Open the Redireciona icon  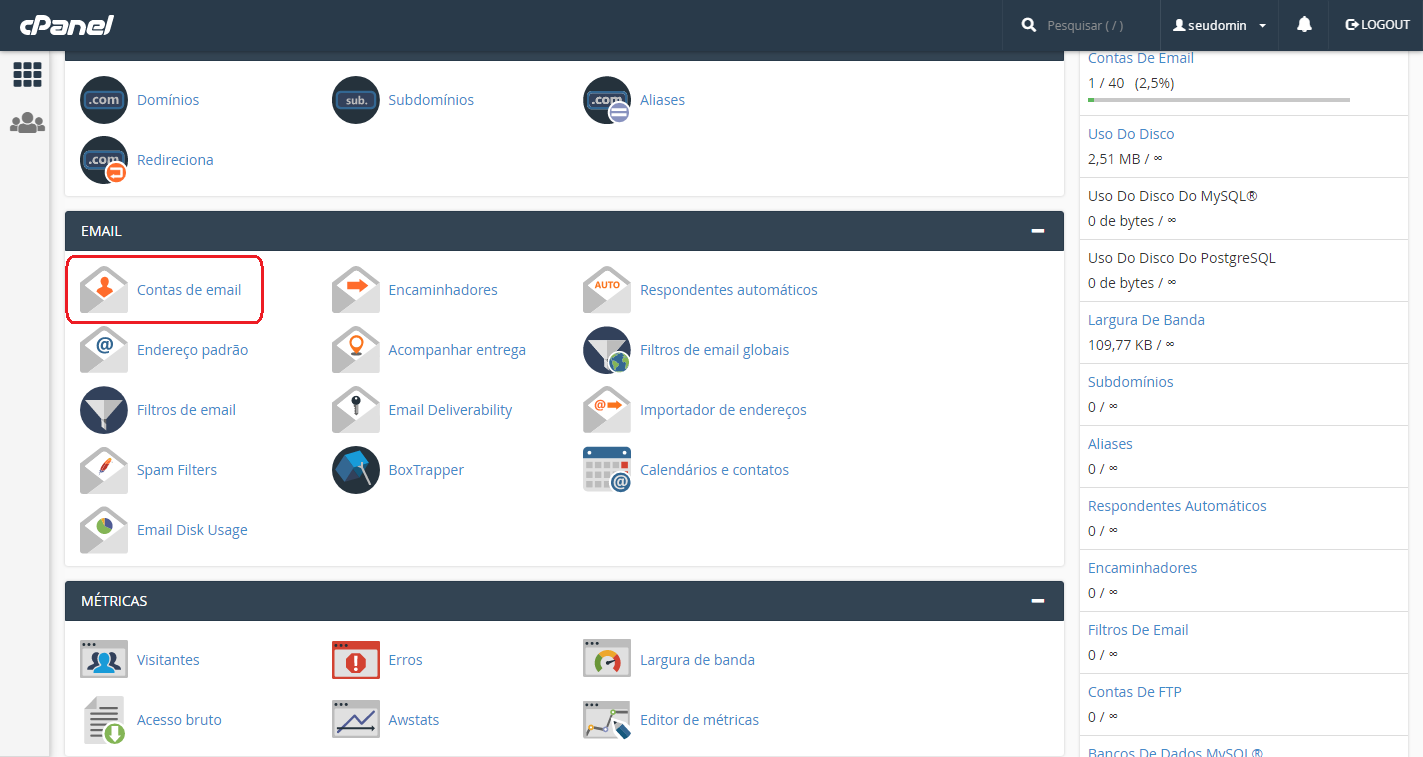click(104, 160)
